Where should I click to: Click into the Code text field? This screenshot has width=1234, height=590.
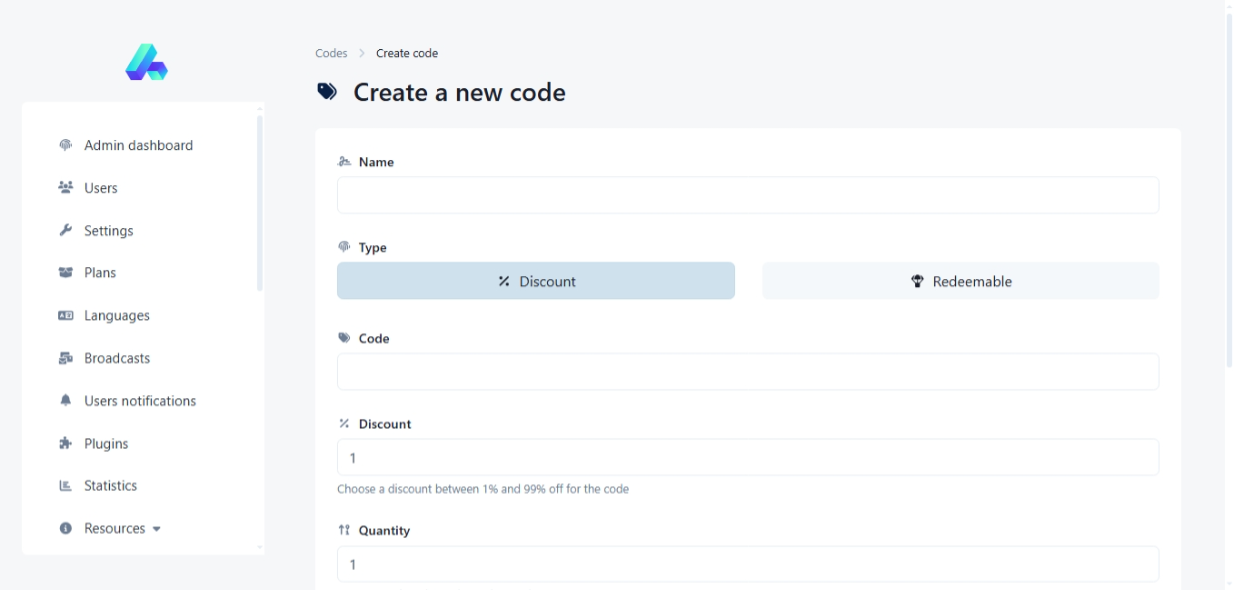[747, 371]
